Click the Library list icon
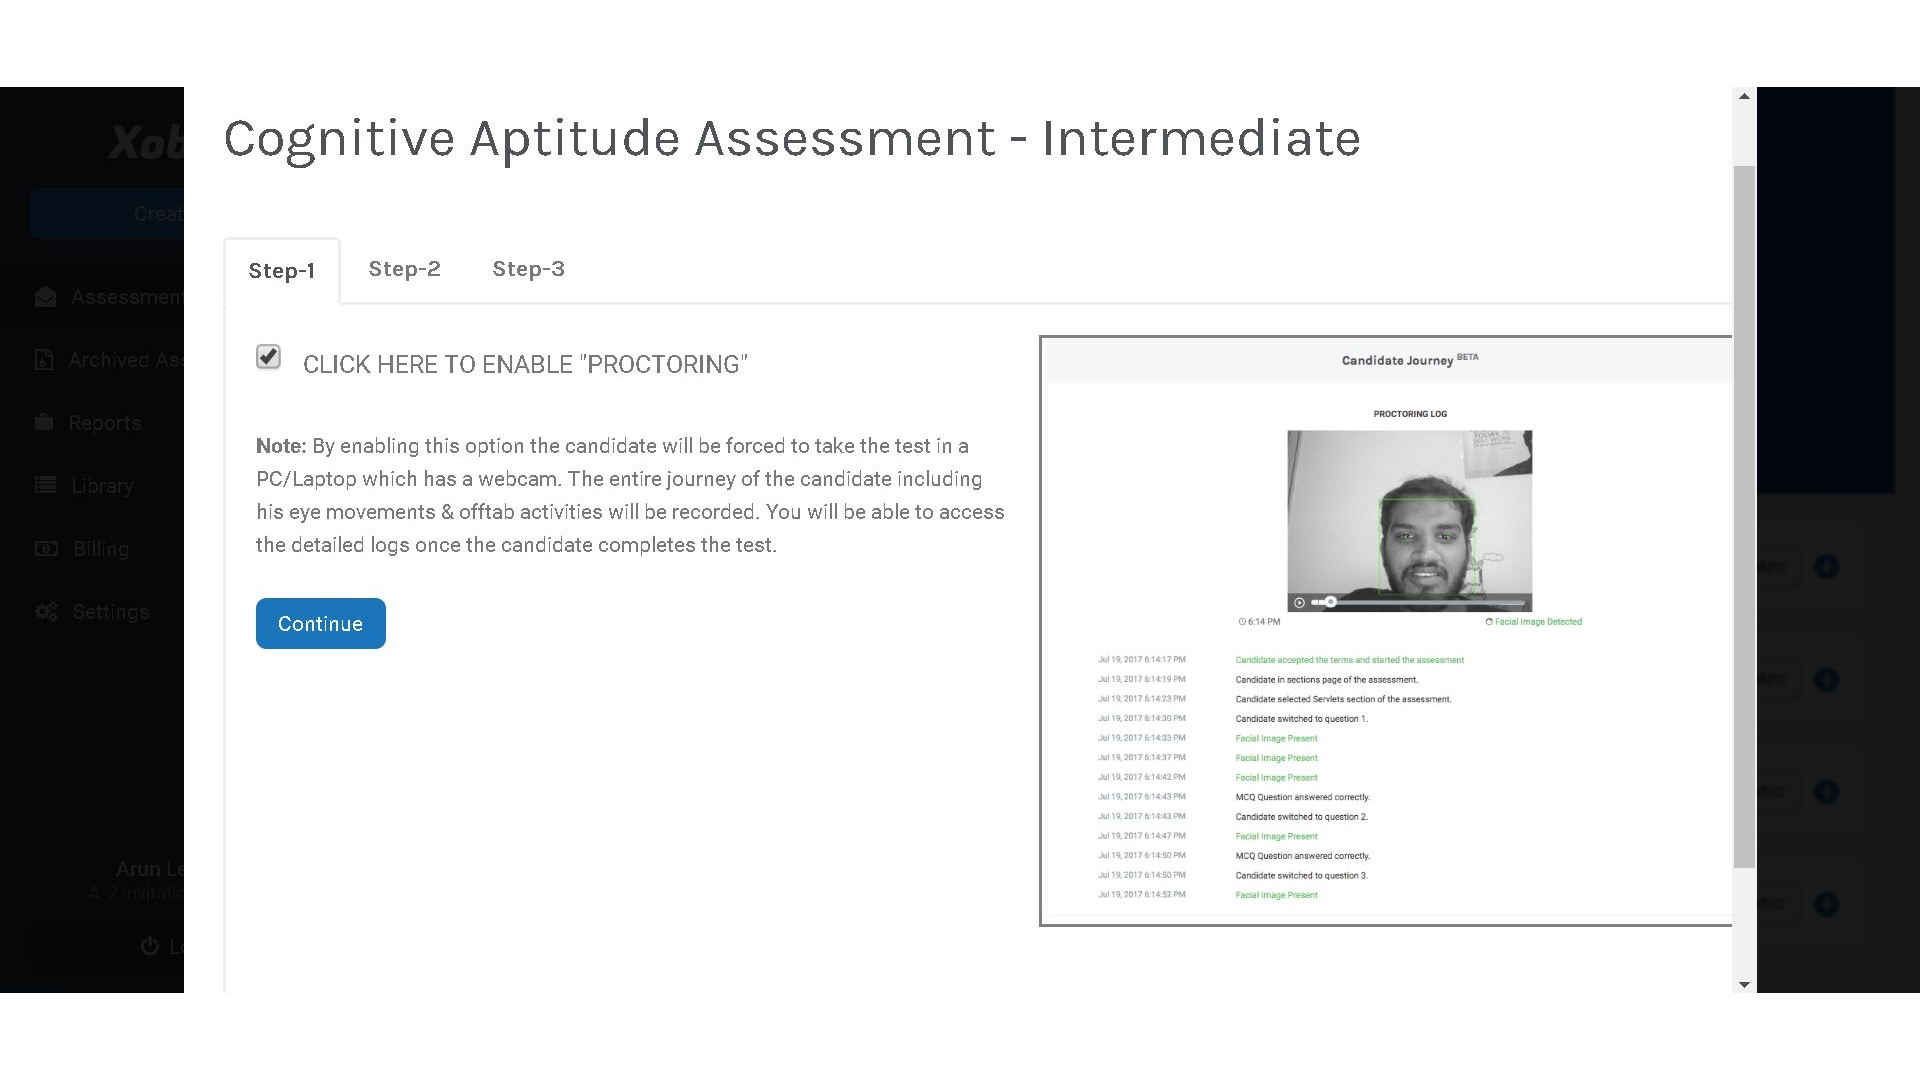The width and height of the screenshot is (1920, 1080). [x=45, y=485]
